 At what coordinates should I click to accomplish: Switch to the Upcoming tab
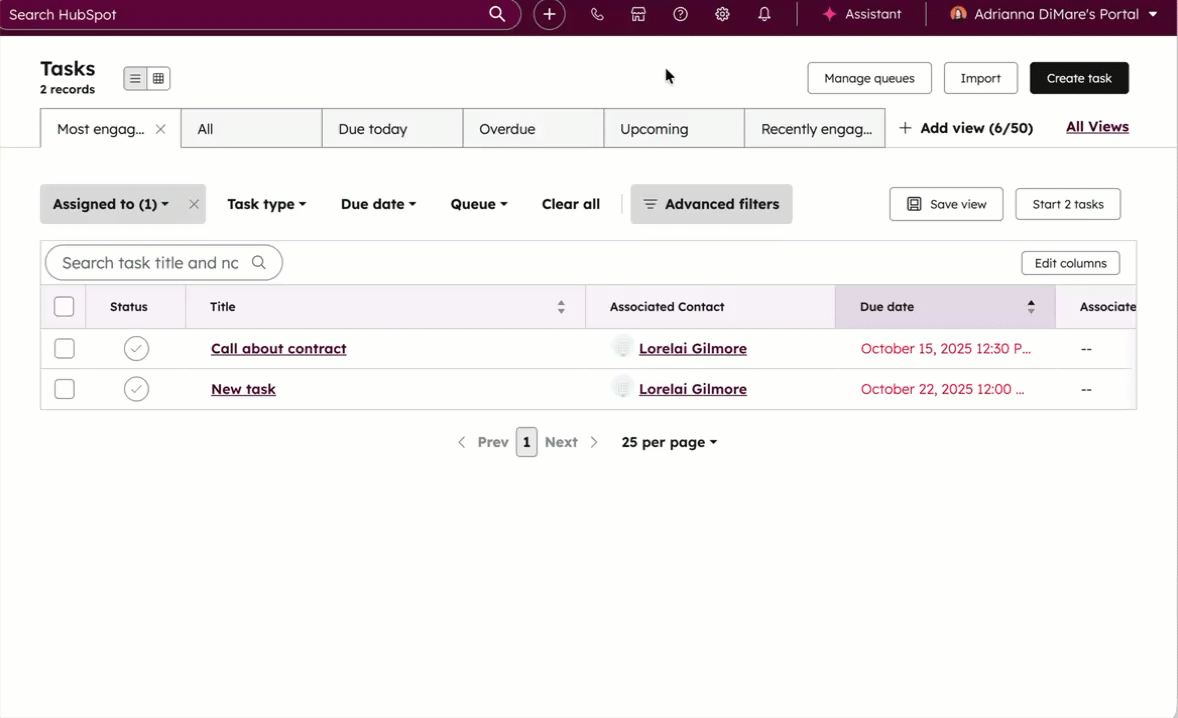[674, 128]
